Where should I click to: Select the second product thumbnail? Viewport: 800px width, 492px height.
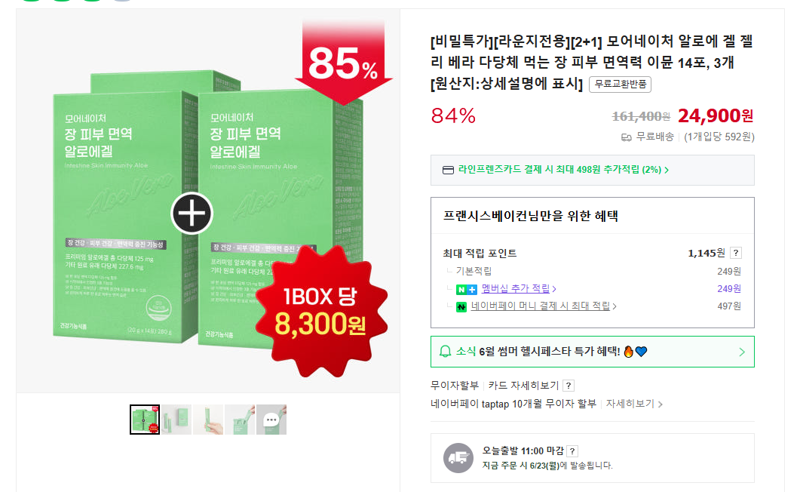coord(177,420)
